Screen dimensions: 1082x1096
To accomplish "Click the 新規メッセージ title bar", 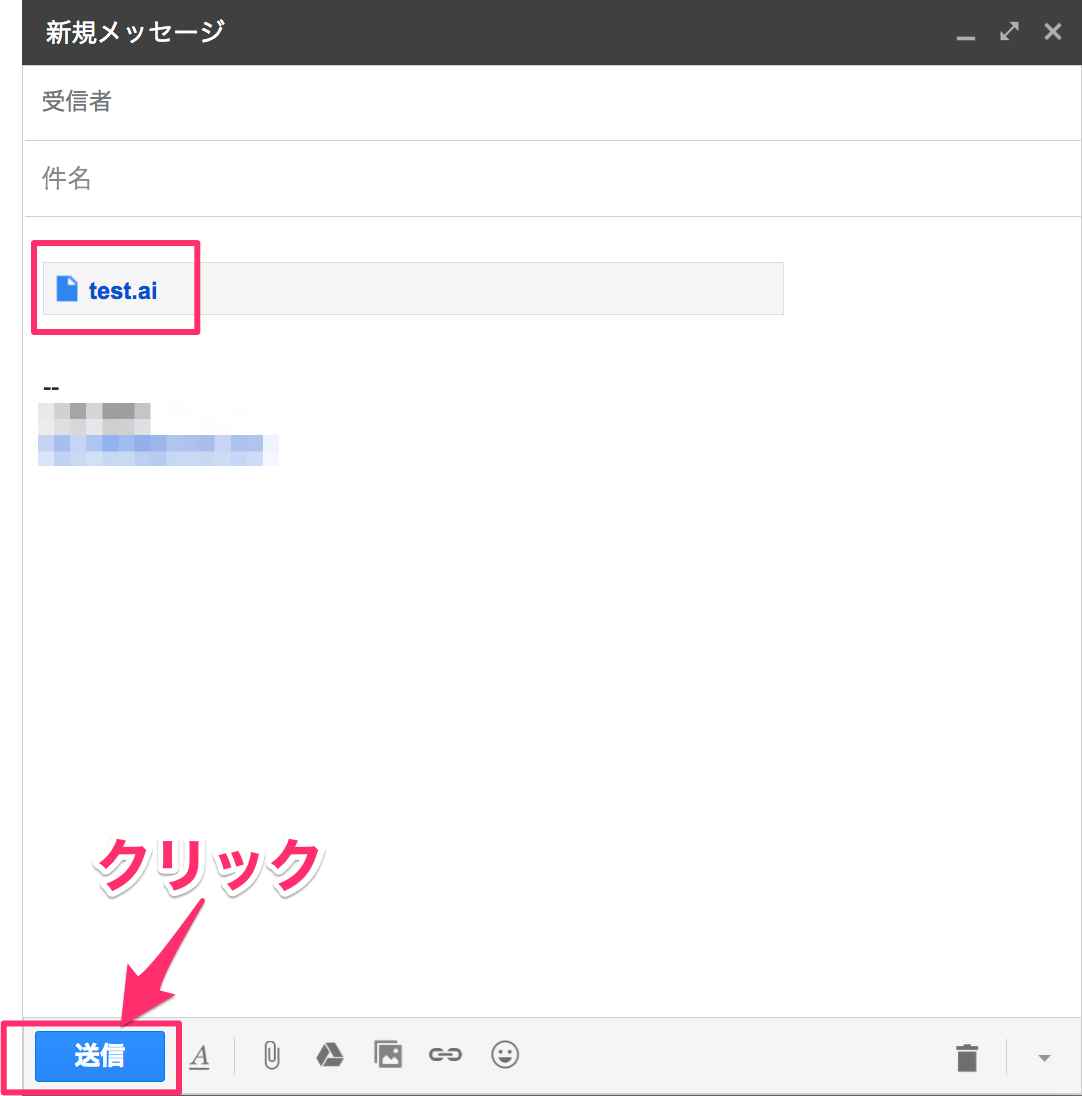I will tap(552, 32).
